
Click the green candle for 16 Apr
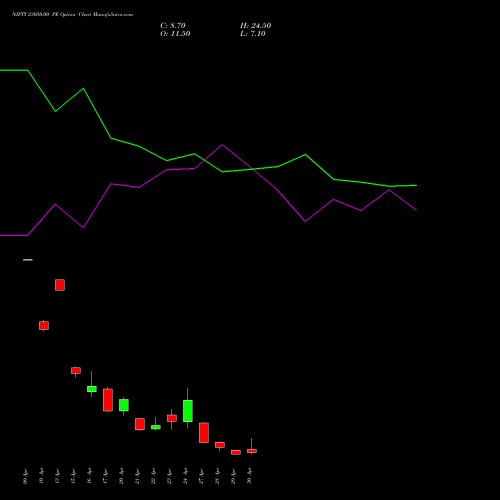92,389
